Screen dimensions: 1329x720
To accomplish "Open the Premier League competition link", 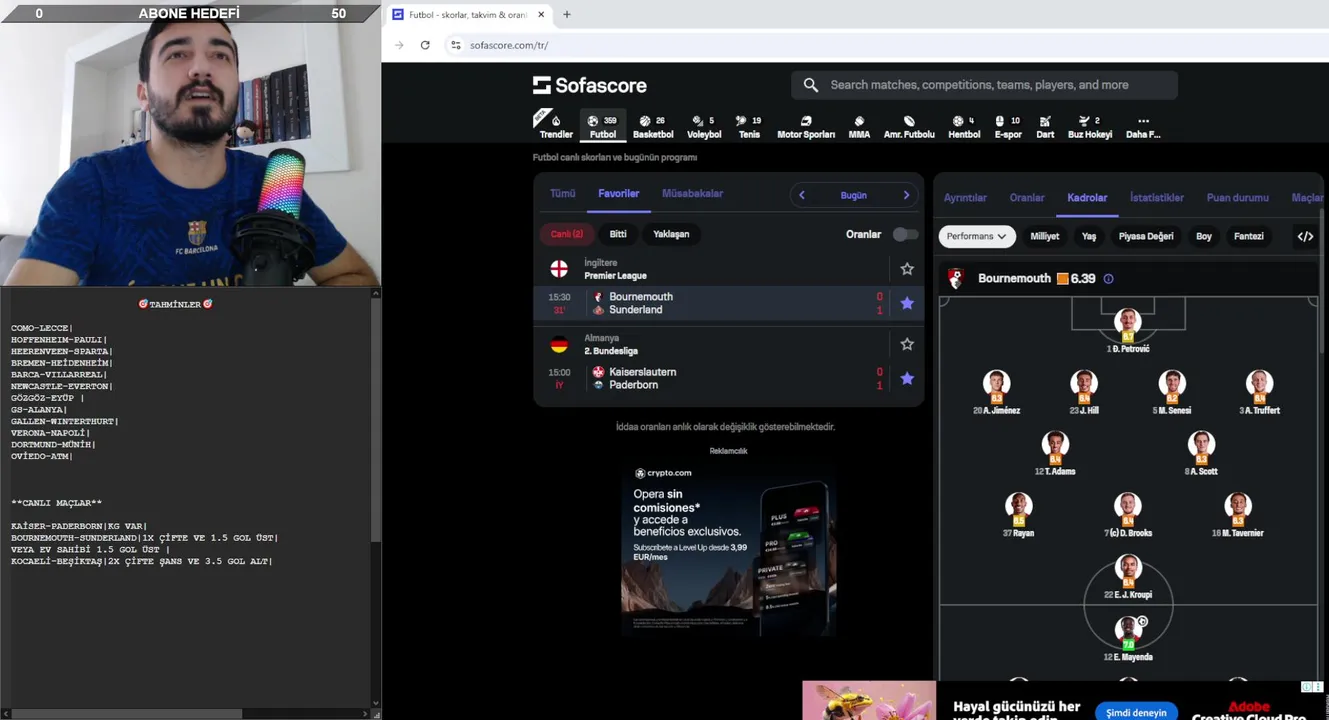I will pos(615,276).
